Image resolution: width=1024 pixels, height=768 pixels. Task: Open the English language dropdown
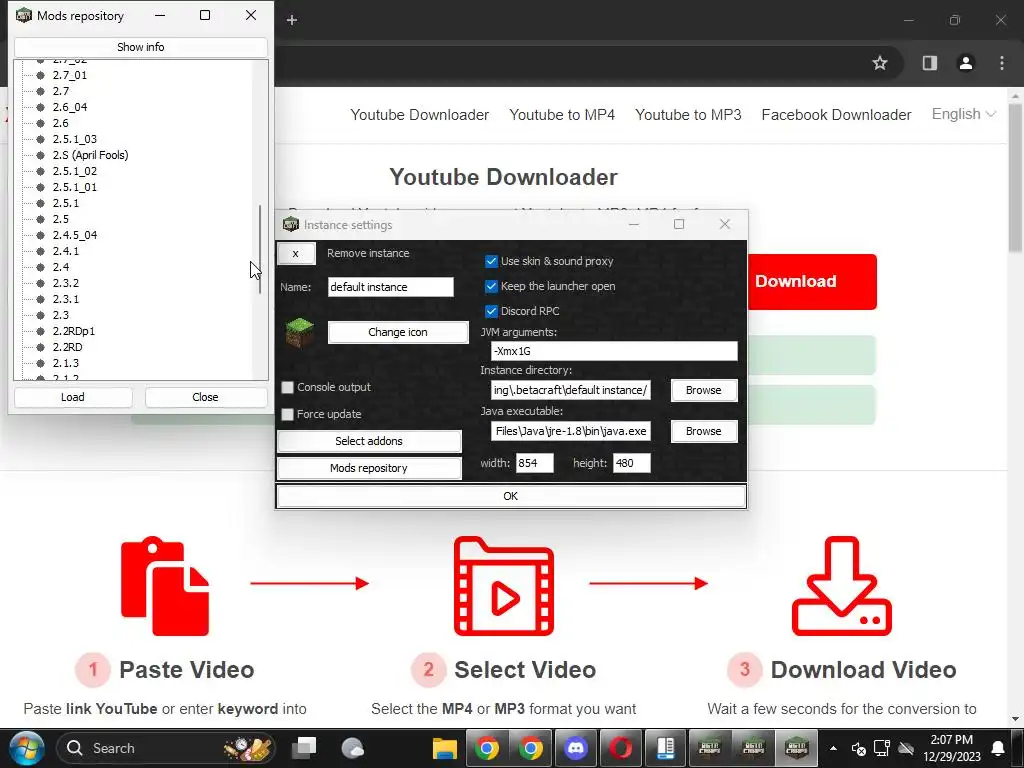[963, 114]
